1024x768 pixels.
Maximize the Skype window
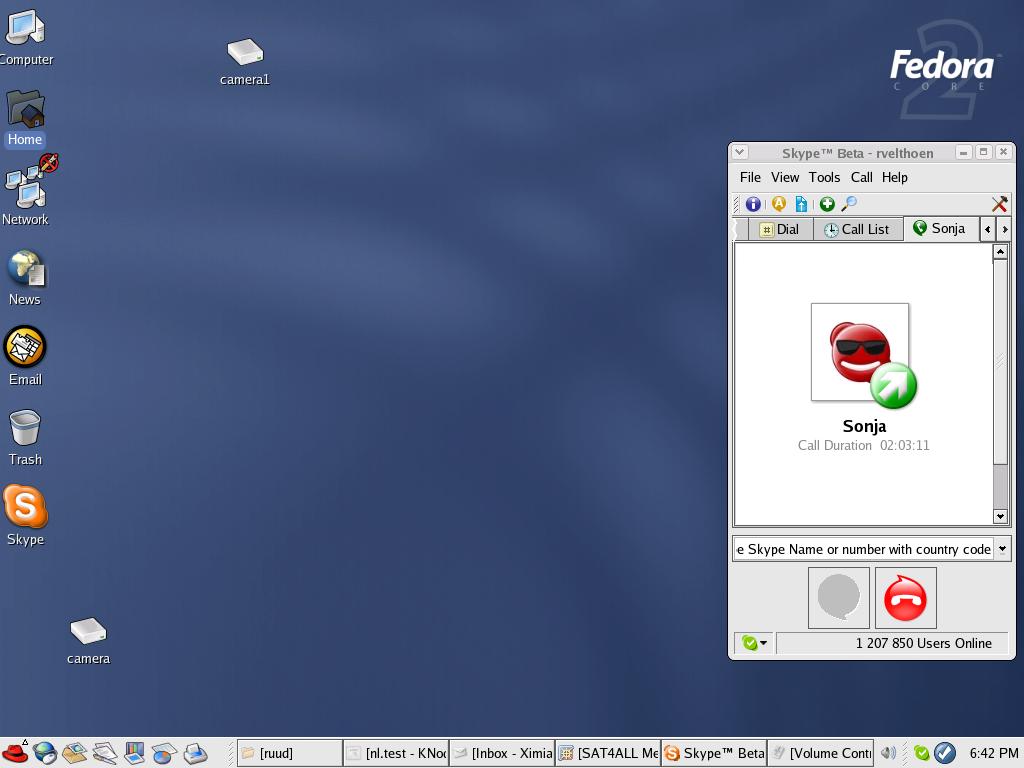coord(984,152)
